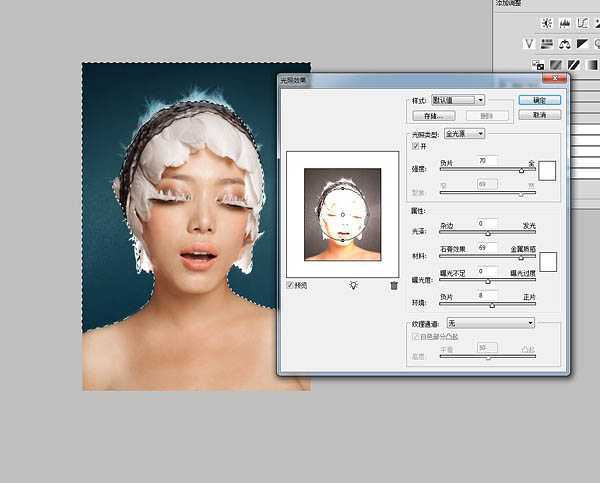Viewport: 600px width, 483px height.
Task: Toggle the 开 (light on) checkbox
Action: 415,146
